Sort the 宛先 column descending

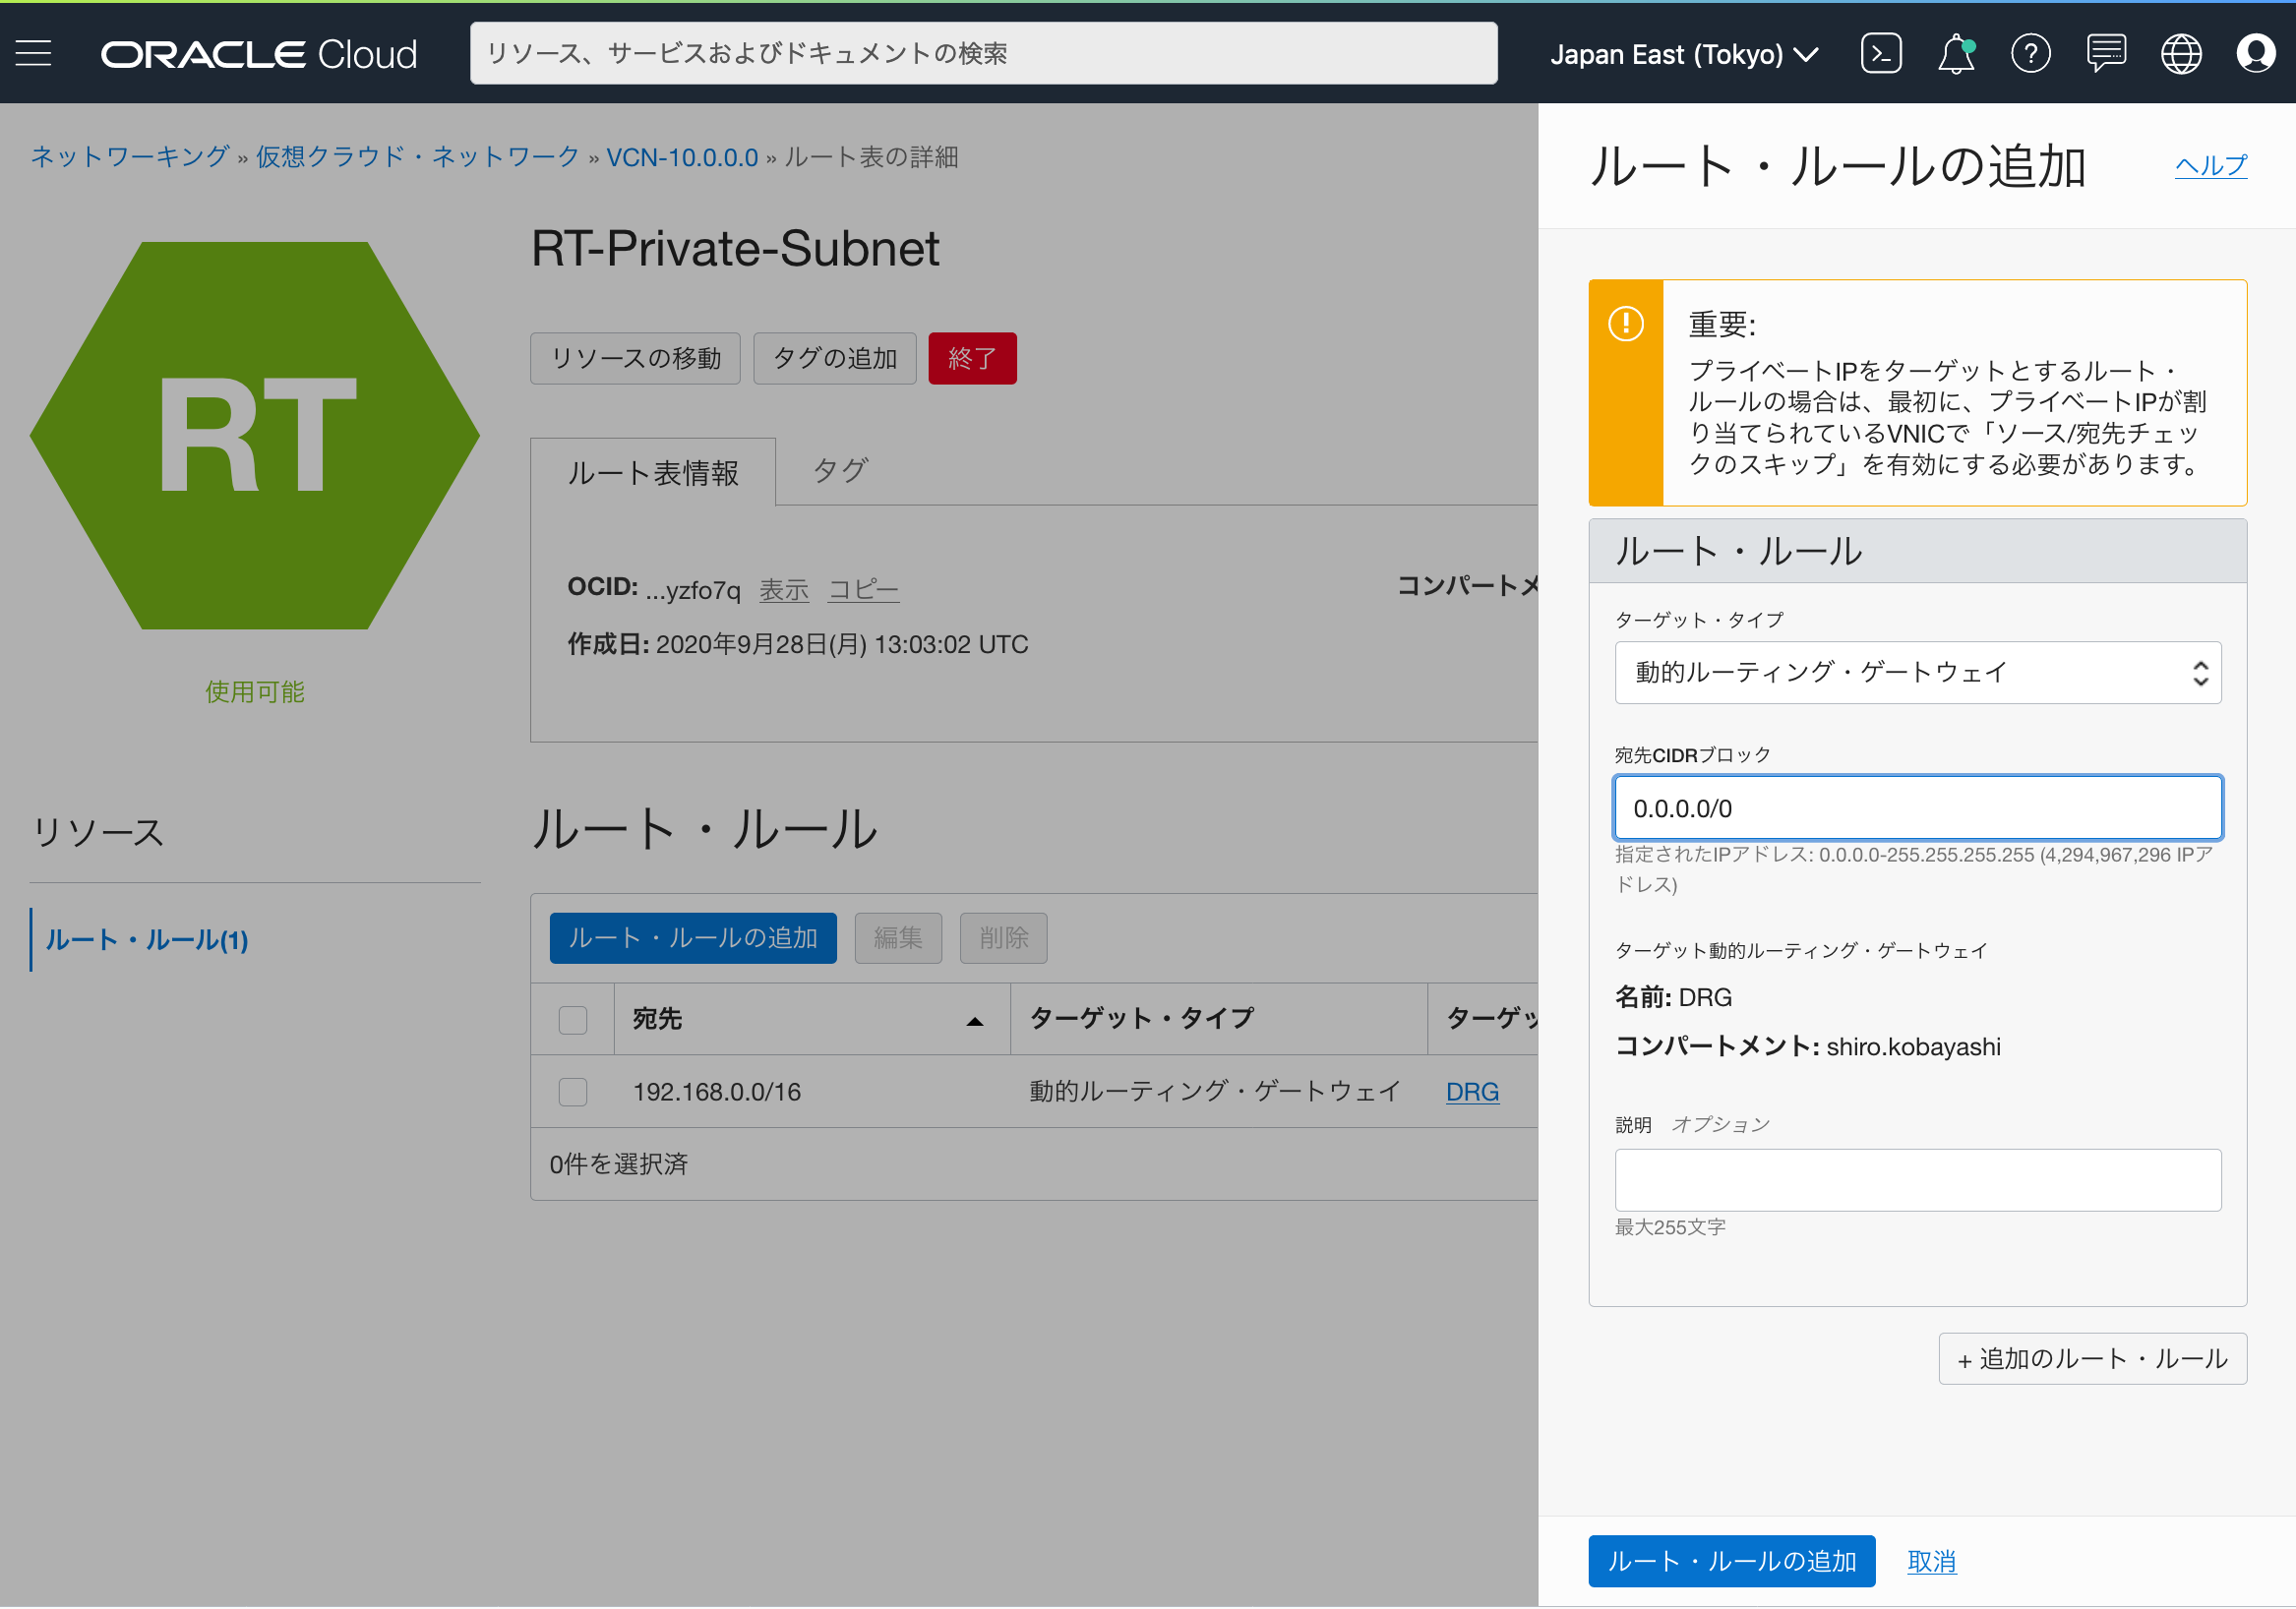pyautogui.click(x=974, y=1019)
